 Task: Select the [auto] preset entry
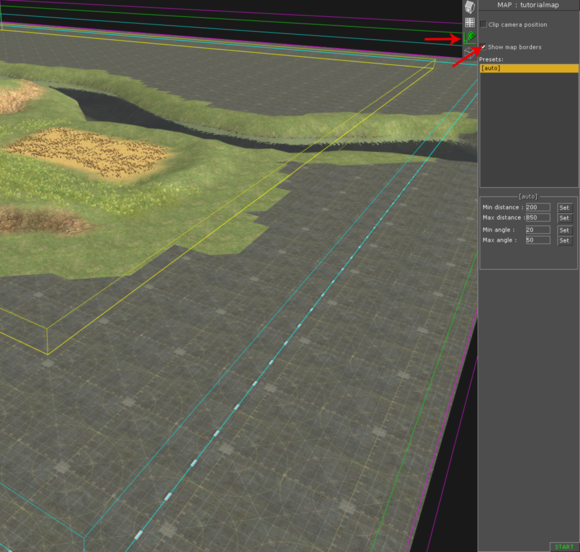pos(529,68)
